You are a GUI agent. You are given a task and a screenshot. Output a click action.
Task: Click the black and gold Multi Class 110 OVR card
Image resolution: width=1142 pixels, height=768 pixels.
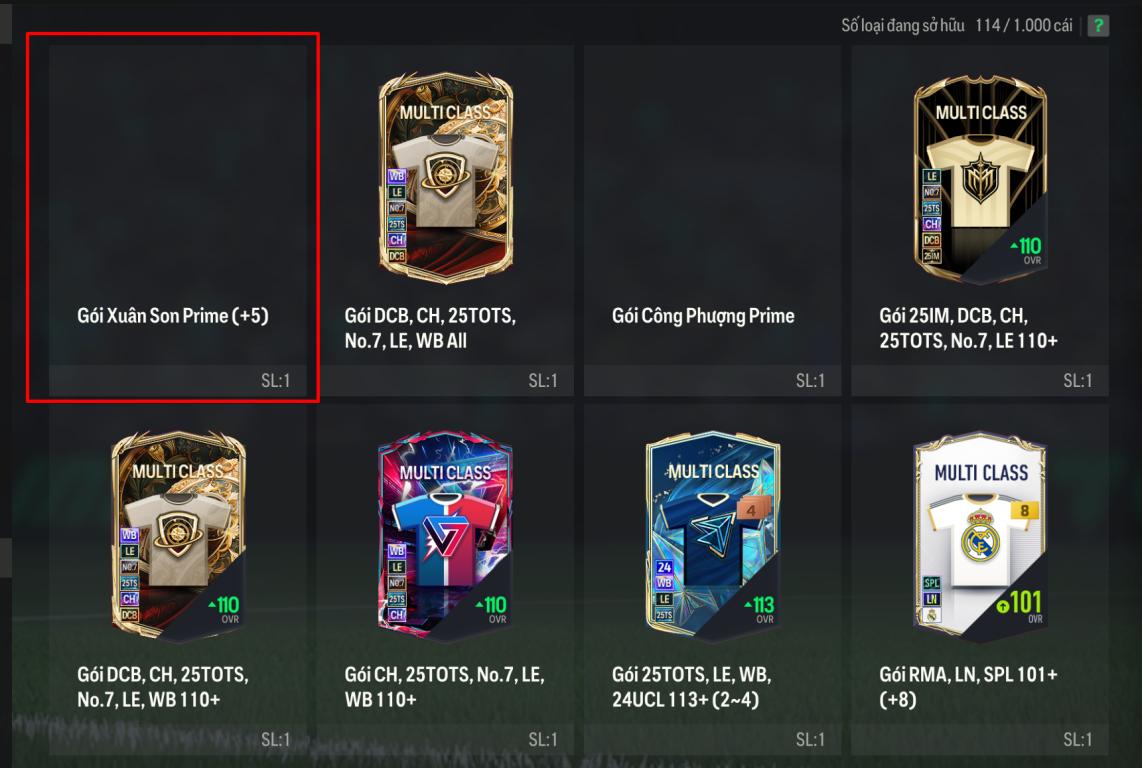(980, 179)
